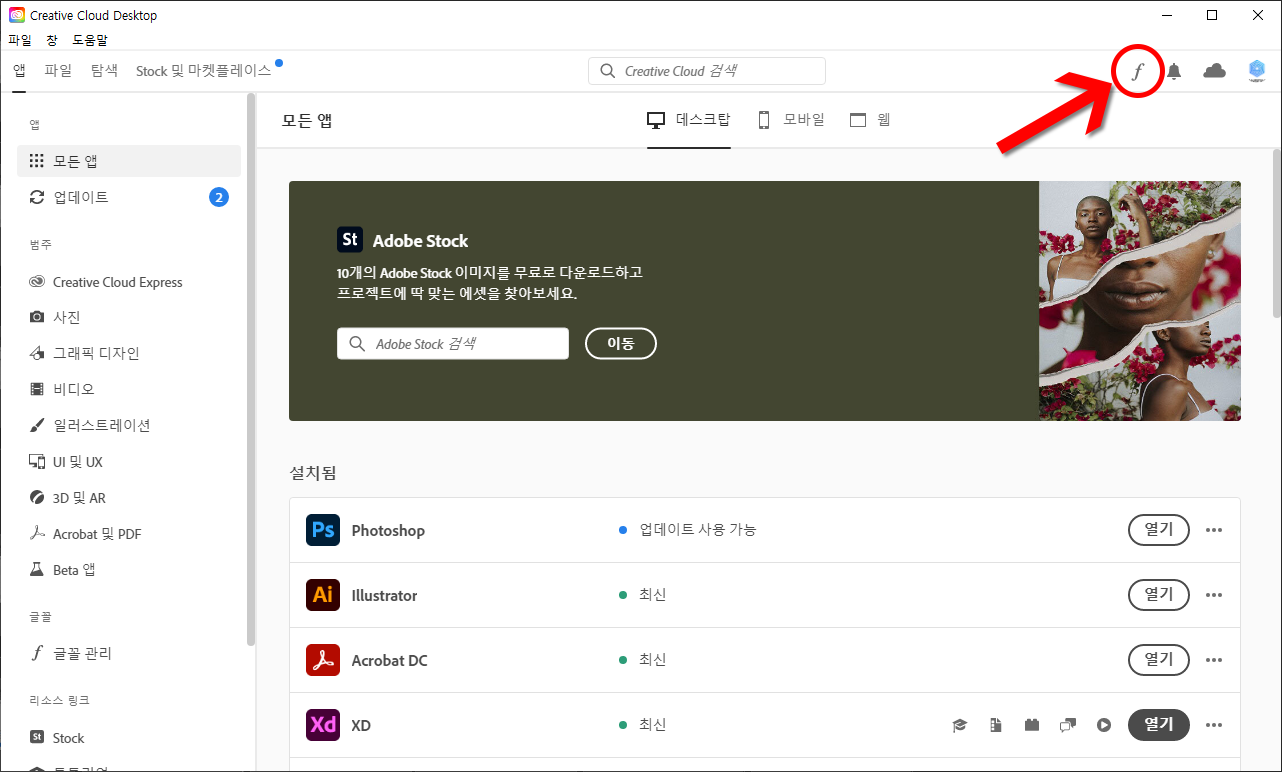The height and width of the screenshot is (772, 1282).
Task: Open the 파일 menu
Action: tap(20, 40)
